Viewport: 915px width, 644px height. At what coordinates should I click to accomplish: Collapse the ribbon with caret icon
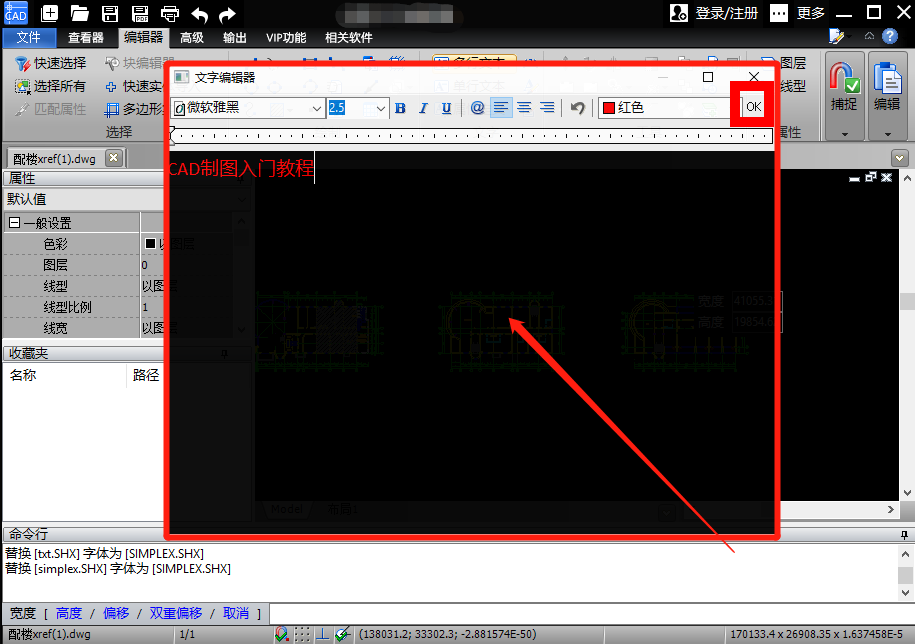click(869, 36)
